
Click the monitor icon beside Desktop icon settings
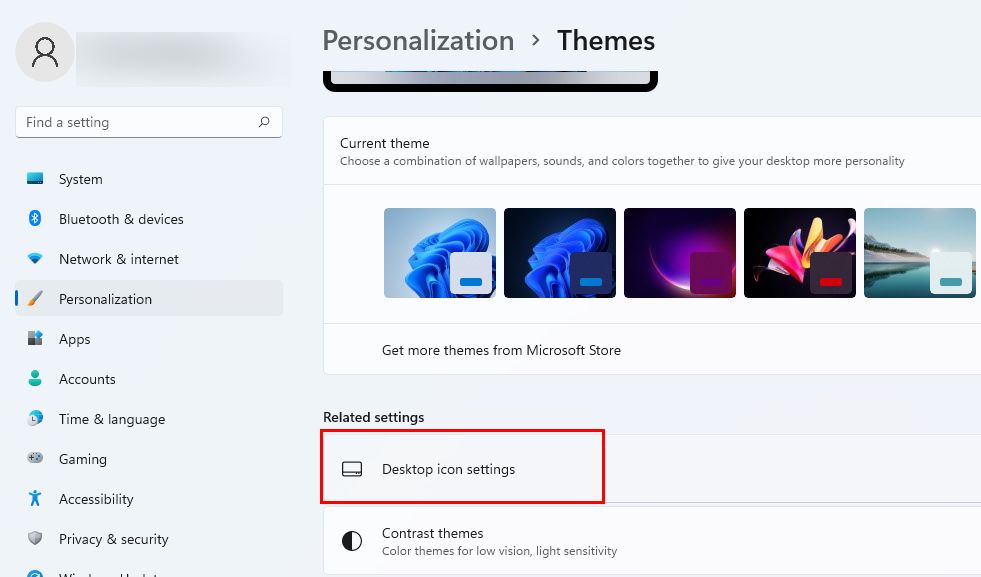tap(352, 468)
